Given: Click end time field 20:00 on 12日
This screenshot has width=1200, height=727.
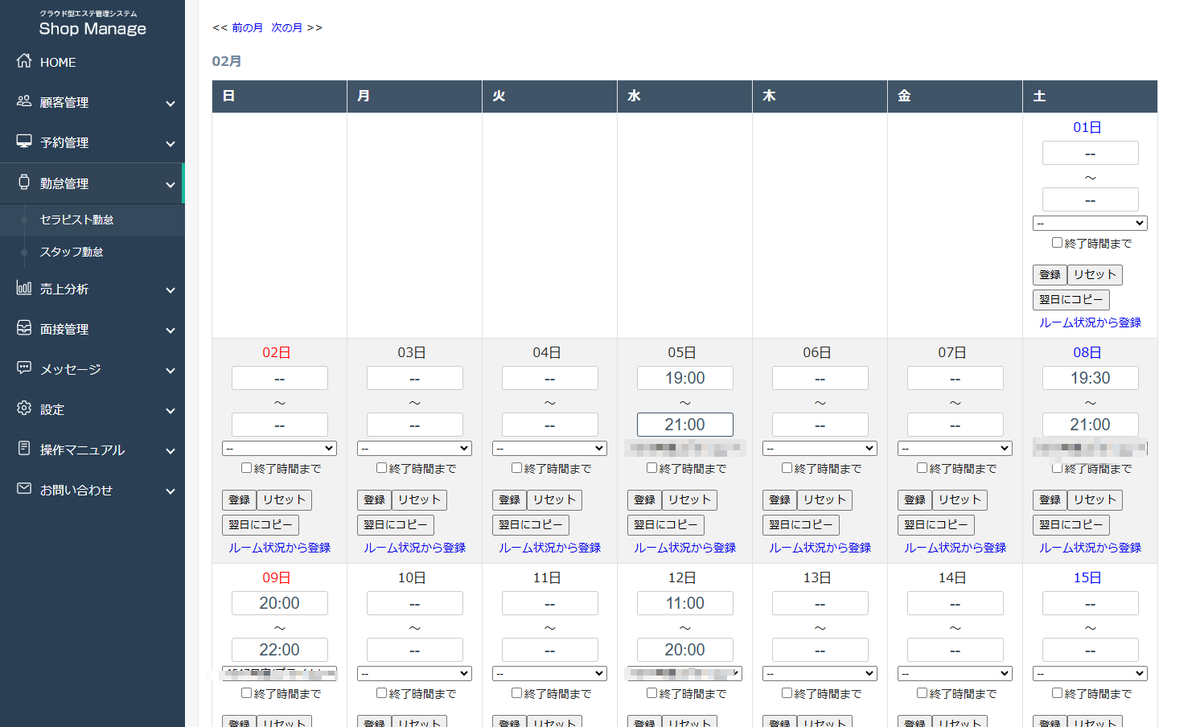Looking at the screenshot, I should click(685, 650).
